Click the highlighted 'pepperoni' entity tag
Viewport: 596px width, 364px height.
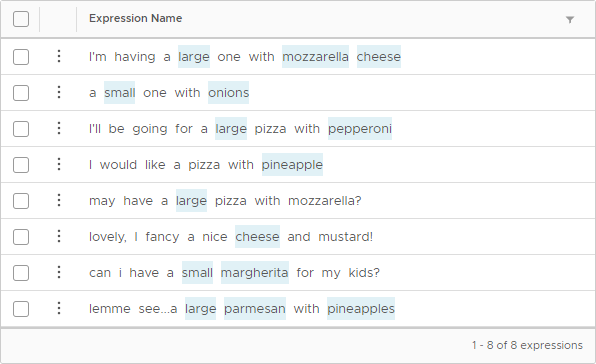coord(360,128)
